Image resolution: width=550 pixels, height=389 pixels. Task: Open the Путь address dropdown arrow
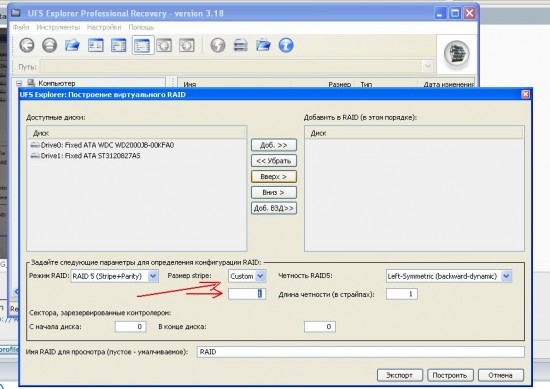(427, 66)
